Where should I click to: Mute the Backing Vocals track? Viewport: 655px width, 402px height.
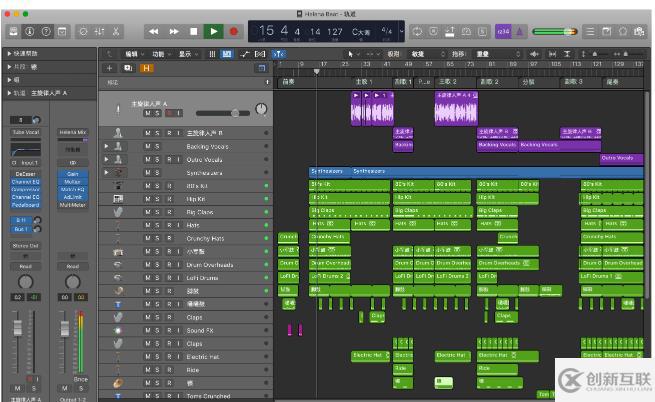click(x=147, y=146)
